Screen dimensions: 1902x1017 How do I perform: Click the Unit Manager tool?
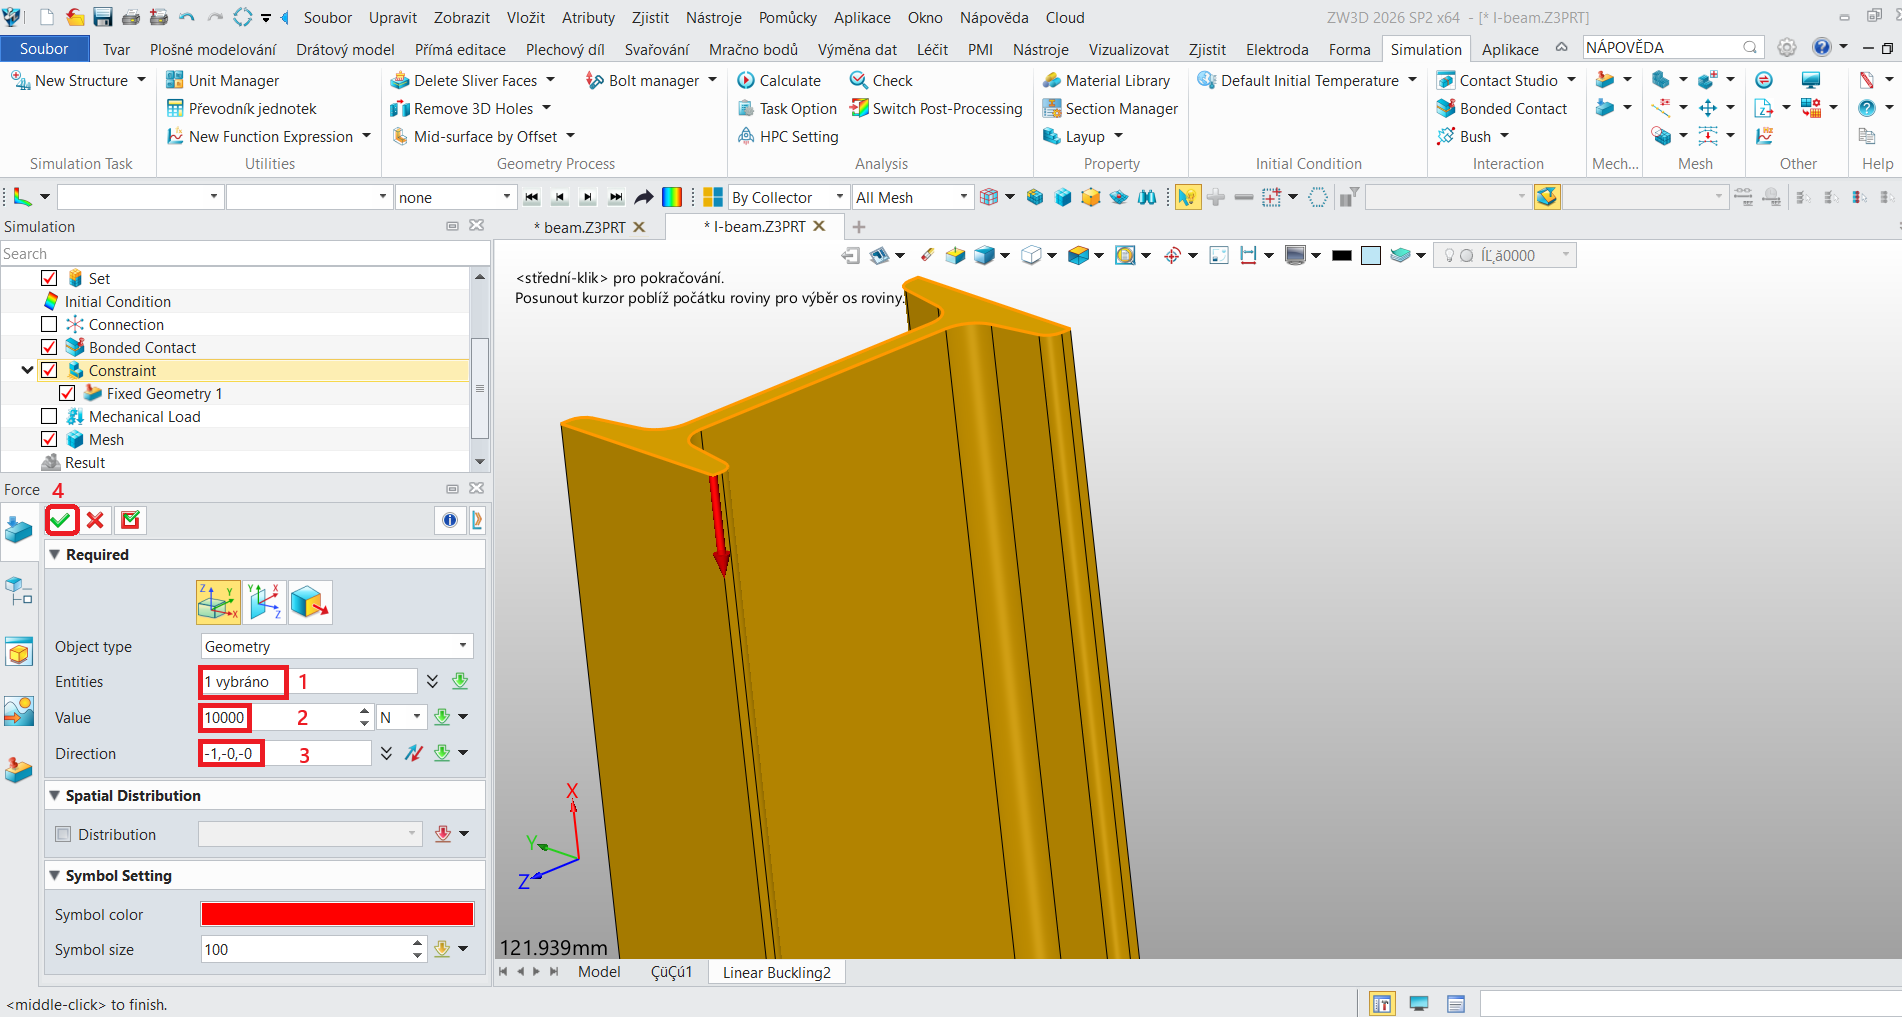click(x=222, y=80)
